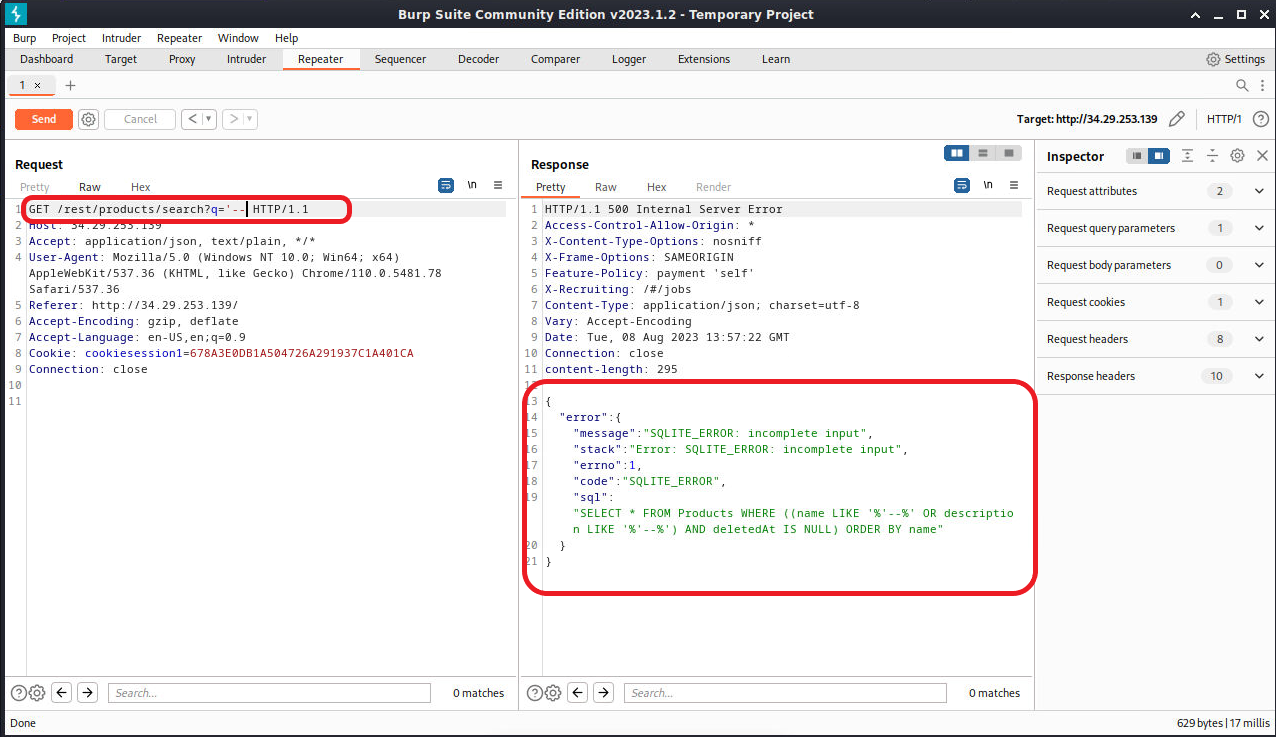Click the Cancel button
1276x737 pixels.
pyautogui.click(x=140, y=119)
